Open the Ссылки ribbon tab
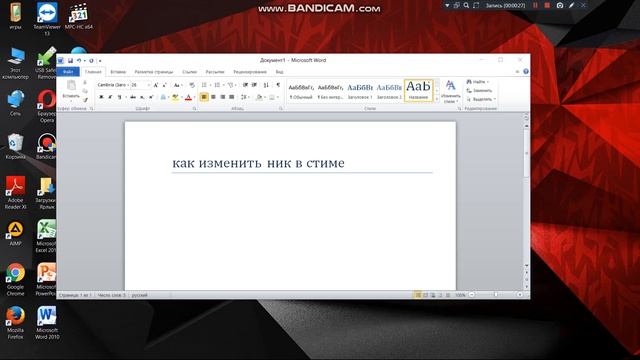Image resolution: width=640 pixels, height=360 pixels. pyautogui.click(x=189, y=72)
